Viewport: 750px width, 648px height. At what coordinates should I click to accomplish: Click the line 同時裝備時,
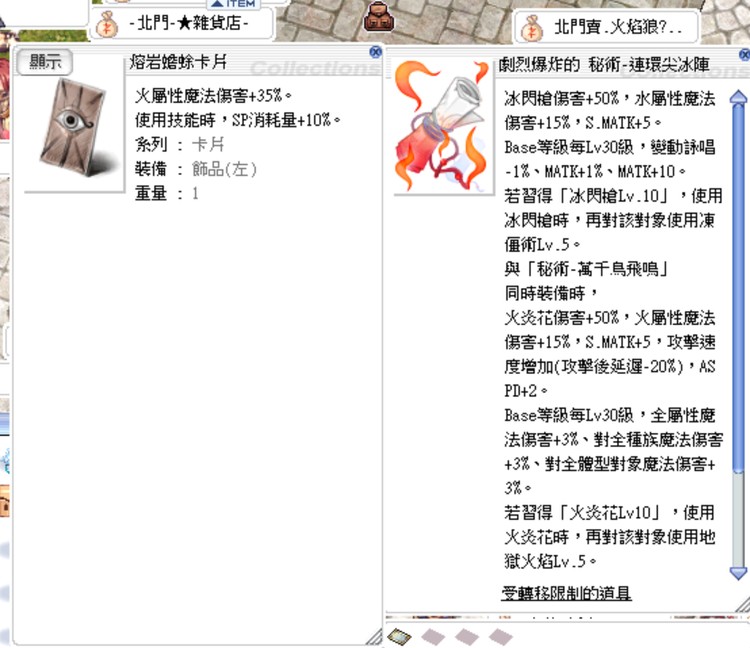coord(551,293)
